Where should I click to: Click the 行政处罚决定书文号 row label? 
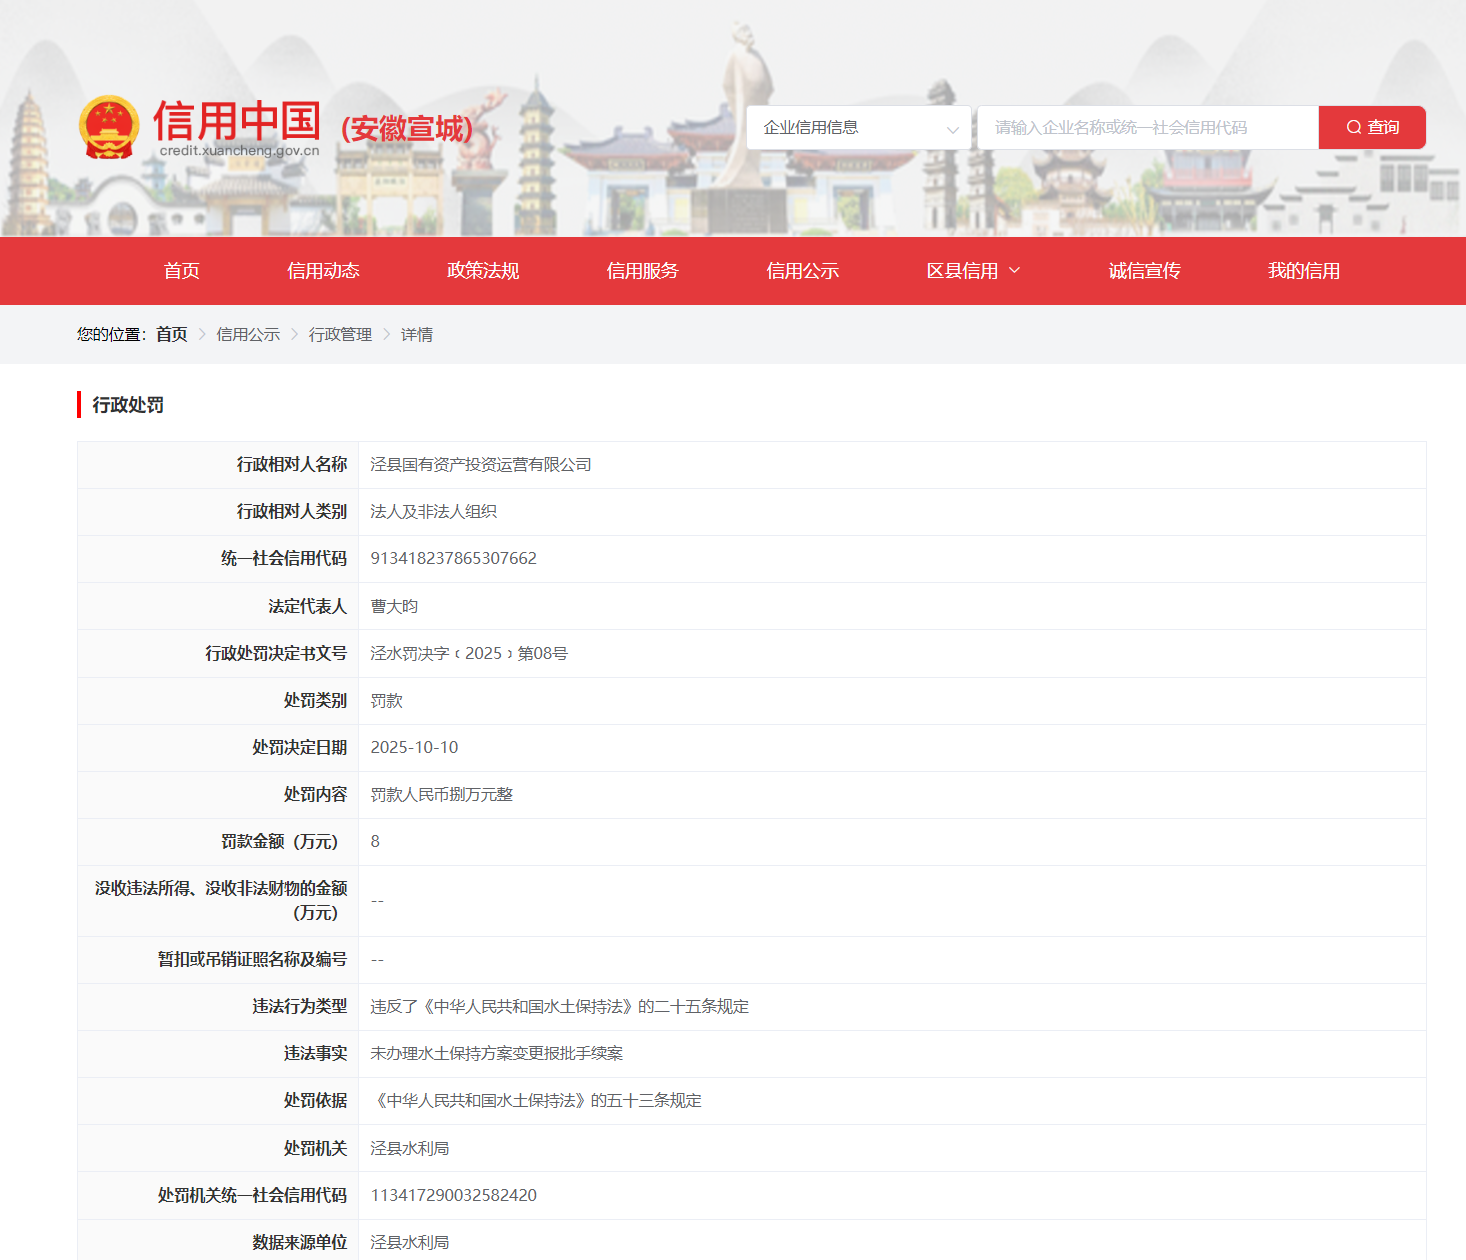[276, 653]
